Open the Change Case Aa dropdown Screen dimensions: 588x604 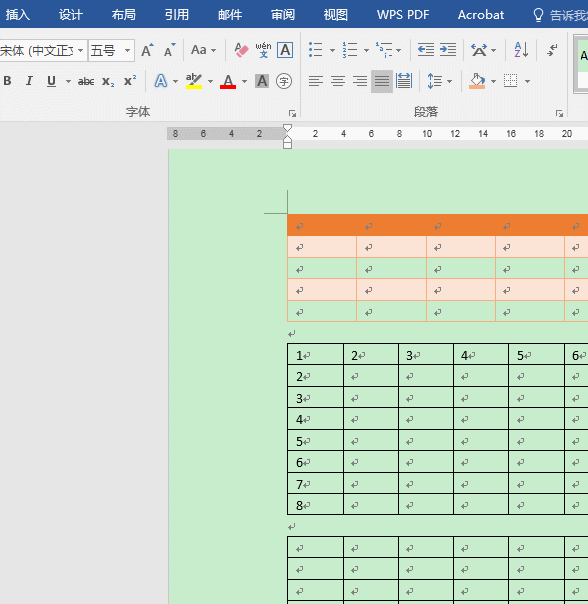(x=203, y=50)
